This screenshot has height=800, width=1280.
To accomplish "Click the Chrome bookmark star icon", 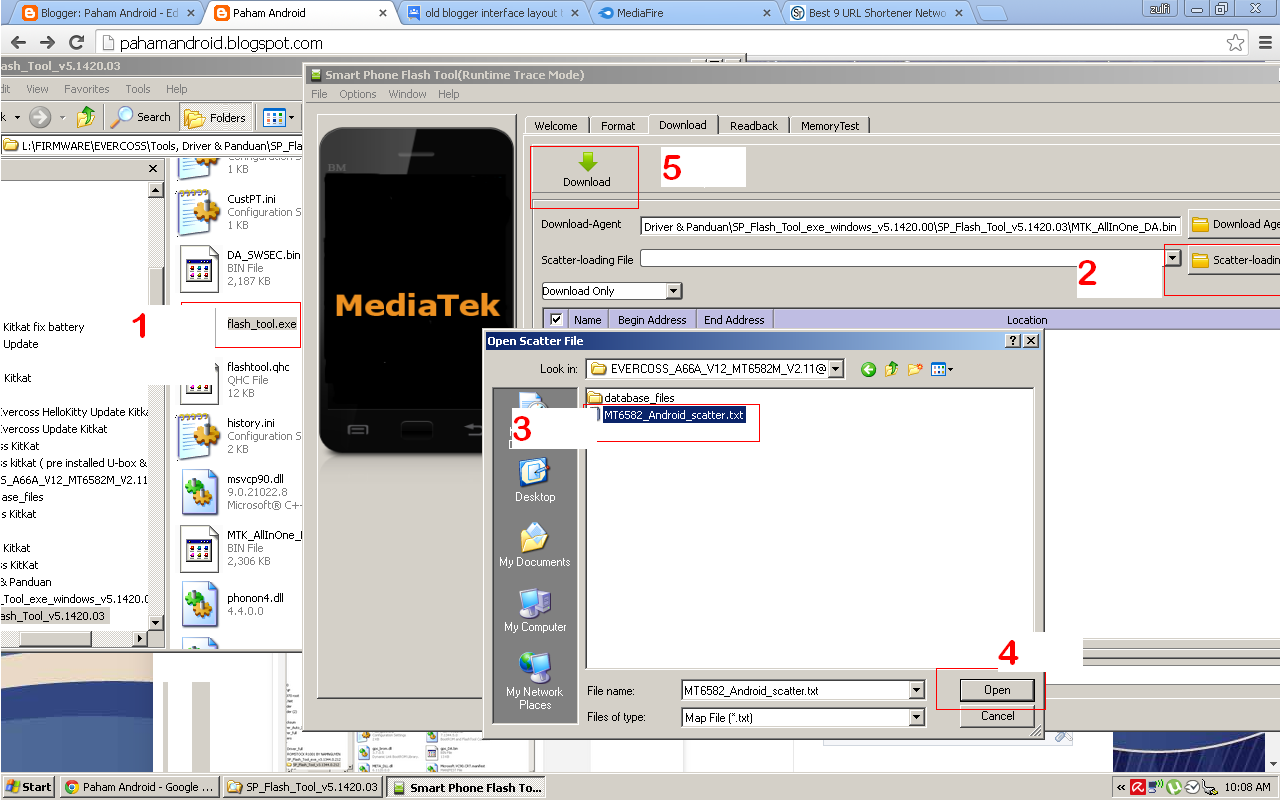I will click(x=1236, y=43).
